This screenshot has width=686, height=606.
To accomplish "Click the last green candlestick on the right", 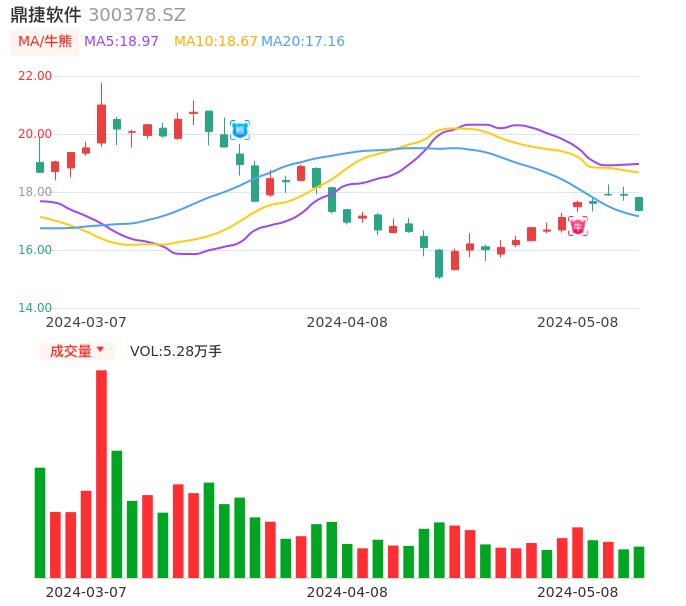I will (639, 204).
